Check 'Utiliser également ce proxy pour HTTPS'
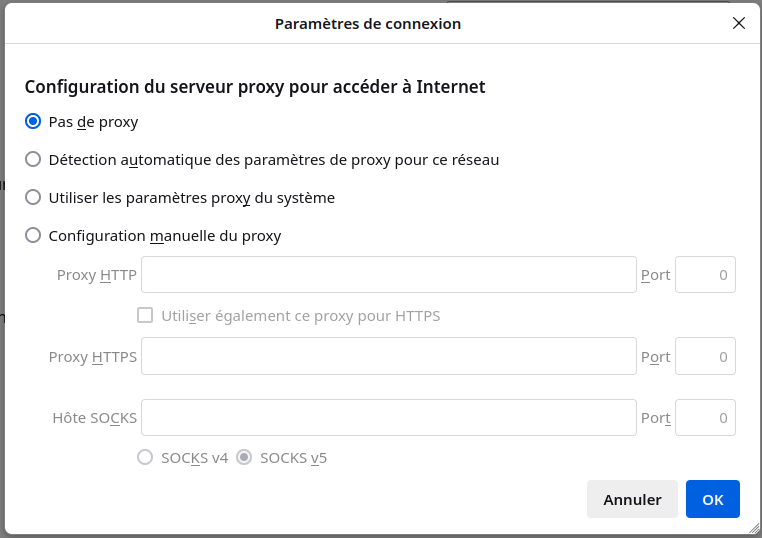762x538 pixels. (145, 316)
